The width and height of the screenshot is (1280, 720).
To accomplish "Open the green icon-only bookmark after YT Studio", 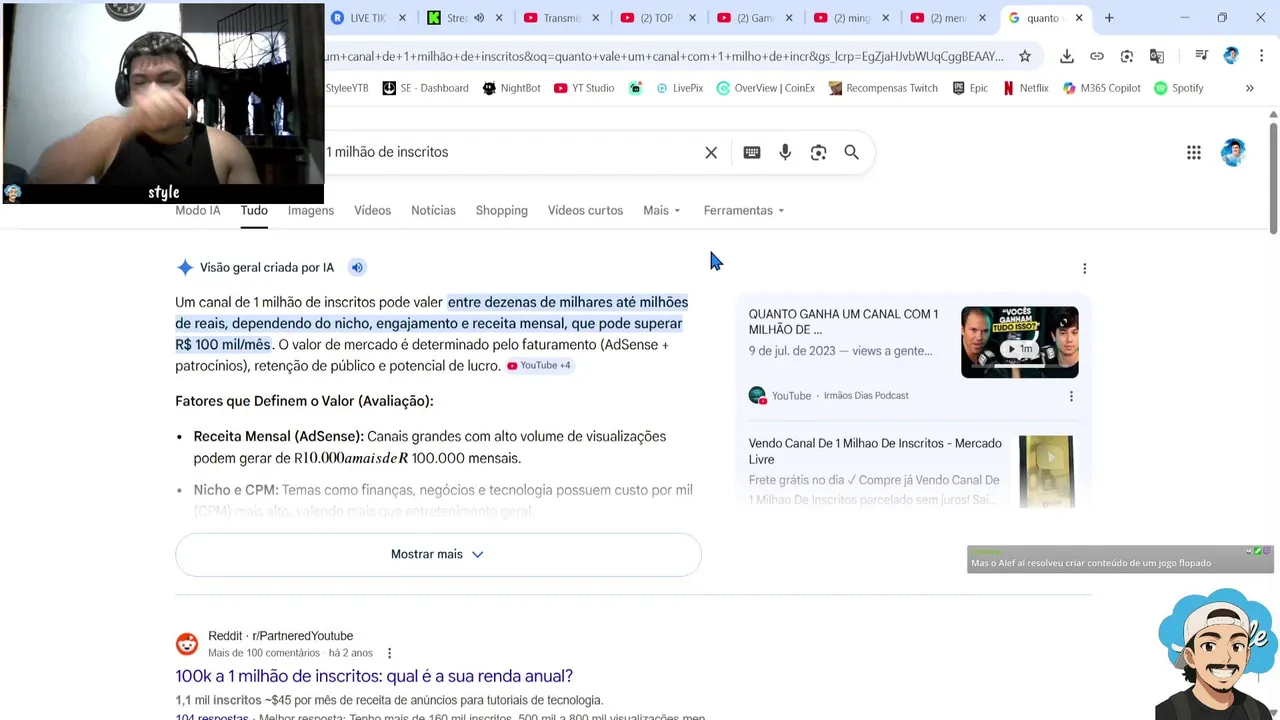I will tap(635, 88).
